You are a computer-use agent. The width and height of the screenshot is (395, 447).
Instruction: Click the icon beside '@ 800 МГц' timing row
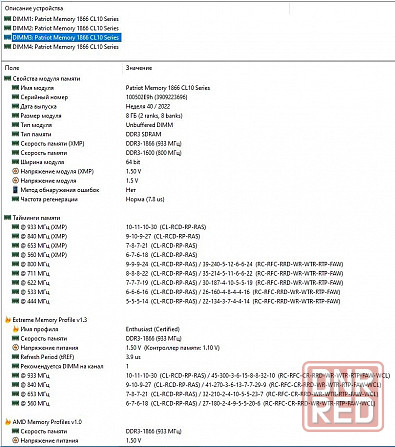click(x=15, y=264)
